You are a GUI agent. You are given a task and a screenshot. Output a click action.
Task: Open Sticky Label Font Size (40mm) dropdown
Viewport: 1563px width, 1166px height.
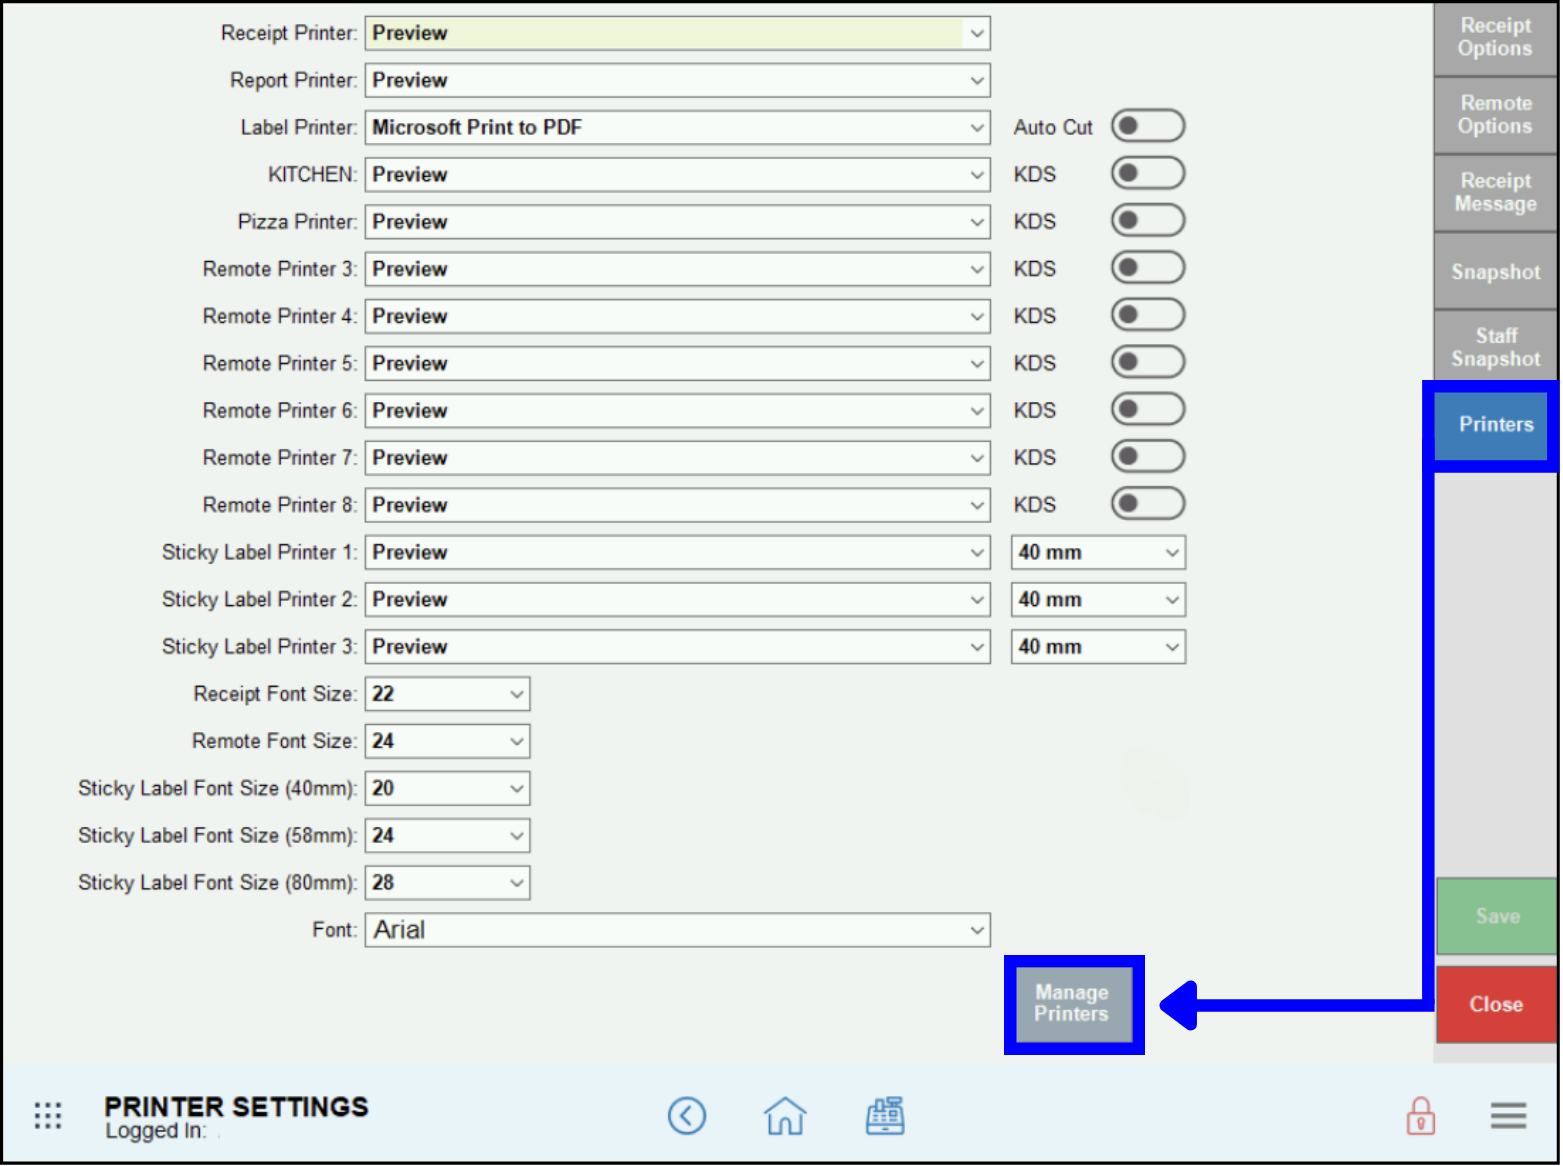447,788
